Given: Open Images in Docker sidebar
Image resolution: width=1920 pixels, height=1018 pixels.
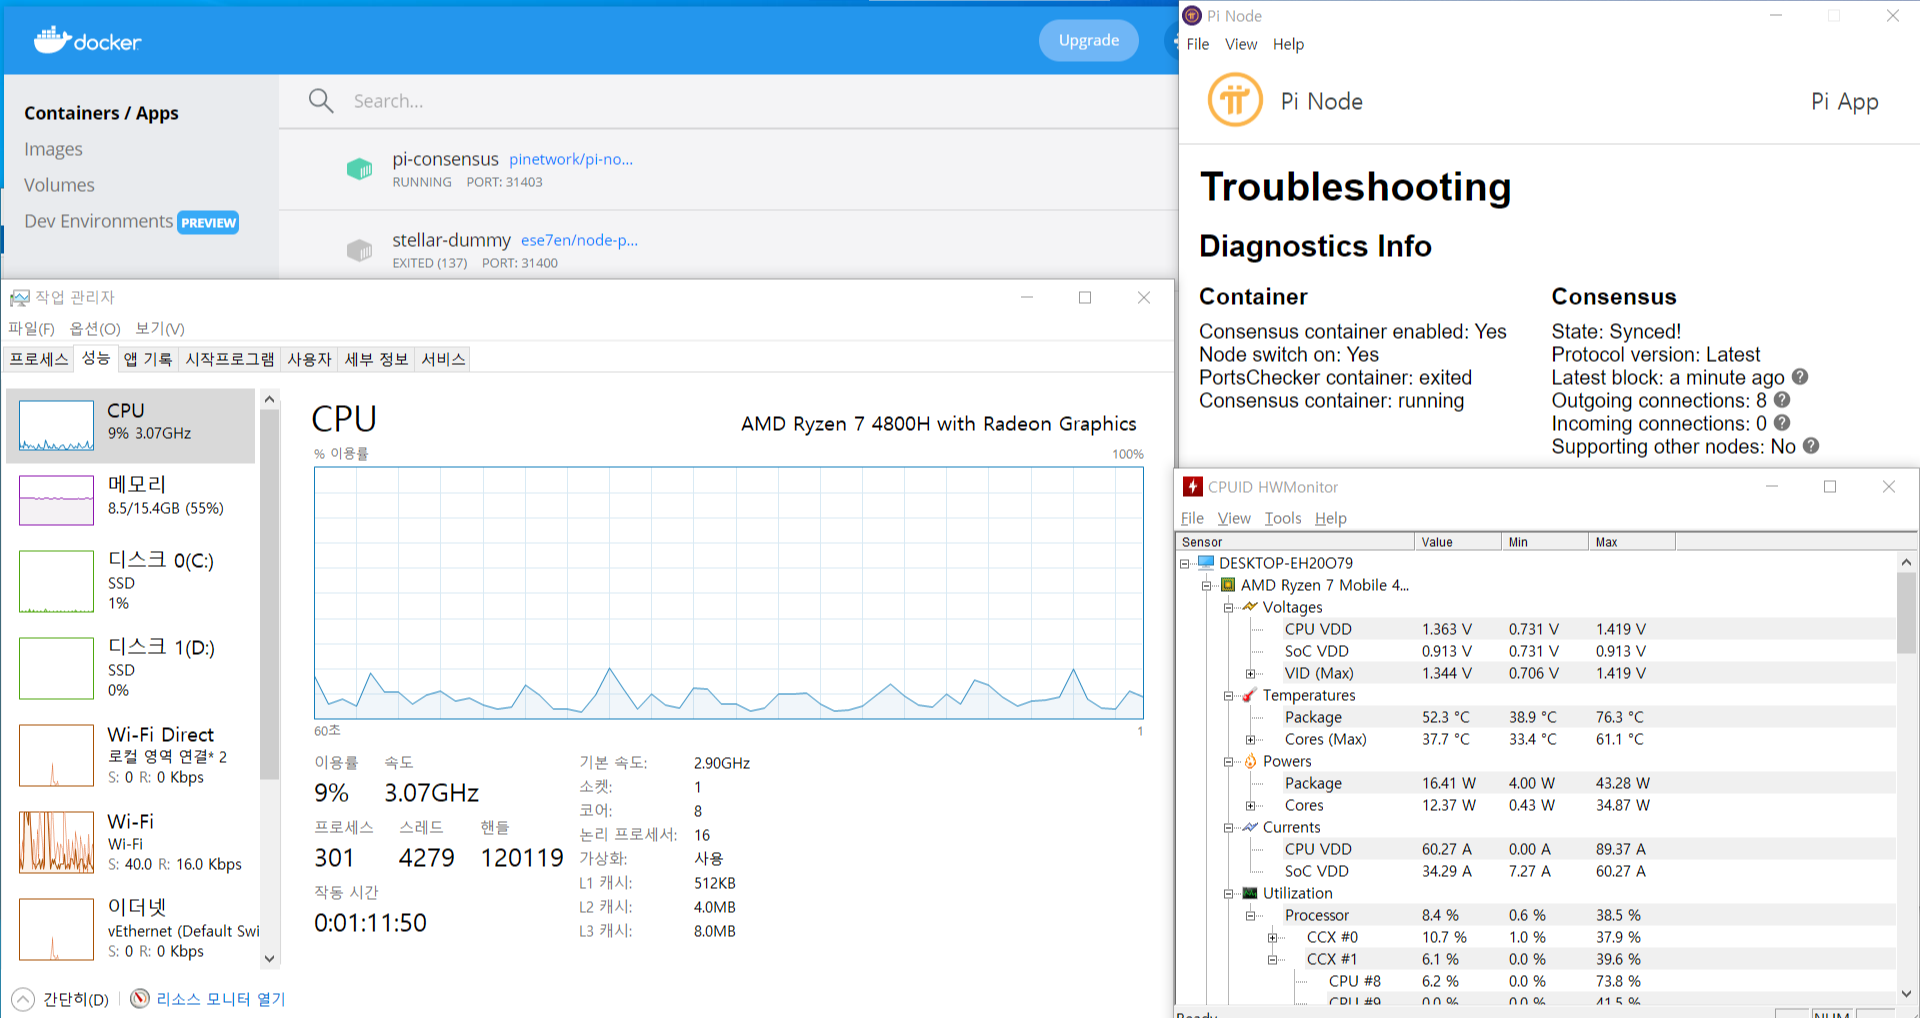Looking at the screenshot, I should click(53, 149).
